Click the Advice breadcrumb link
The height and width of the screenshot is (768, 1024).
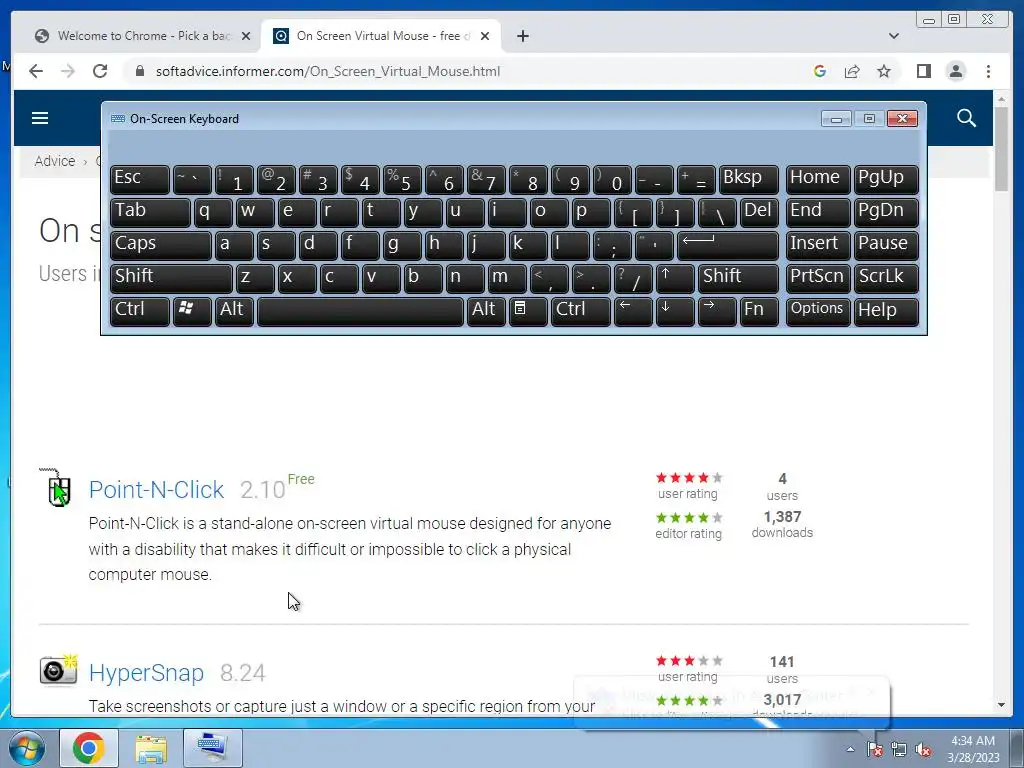[55, 161]
